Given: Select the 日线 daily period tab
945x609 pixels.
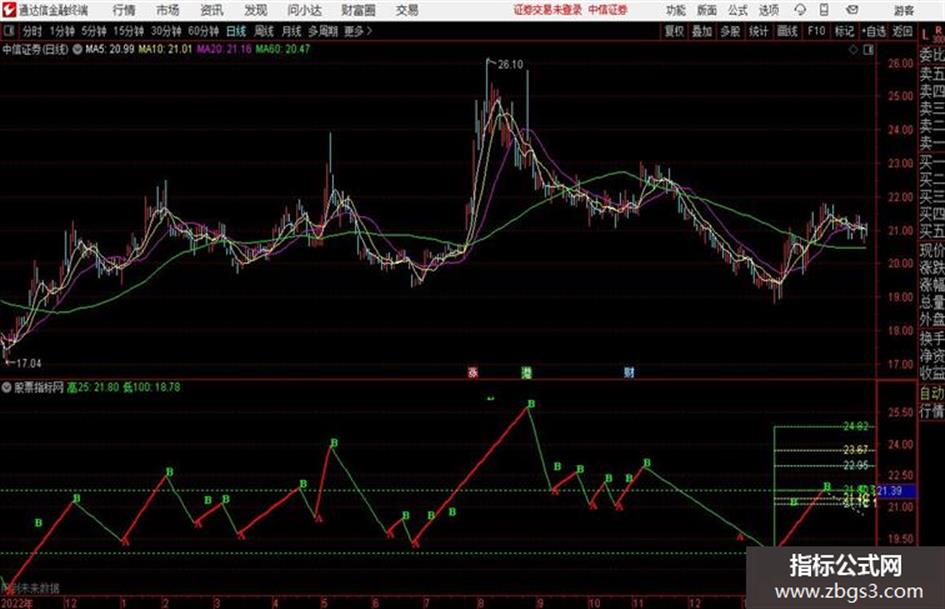Looking at the screenshot, I should point(236,31).
